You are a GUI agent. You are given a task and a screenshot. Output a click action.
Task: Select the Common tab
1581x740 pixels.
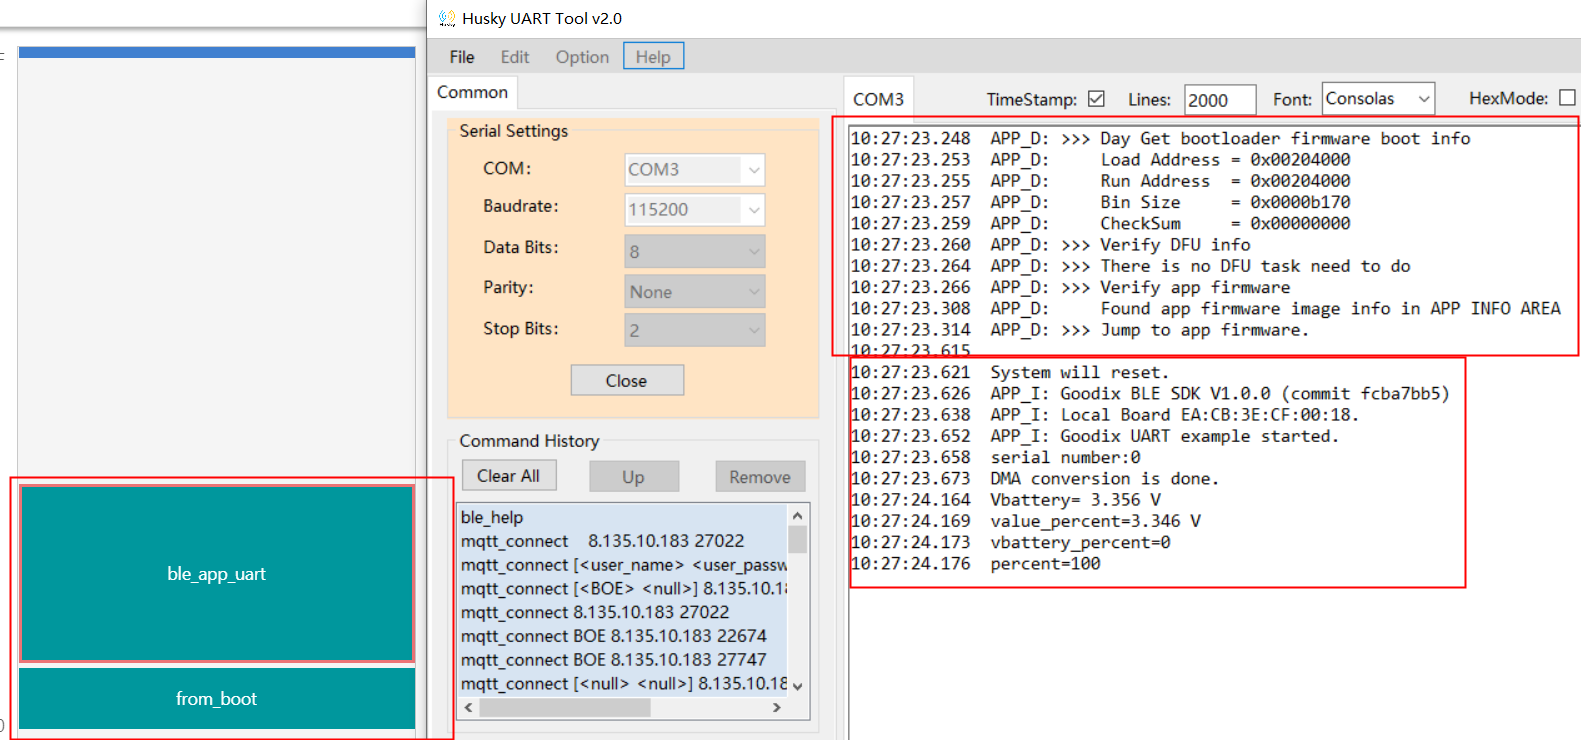point(472,92)
